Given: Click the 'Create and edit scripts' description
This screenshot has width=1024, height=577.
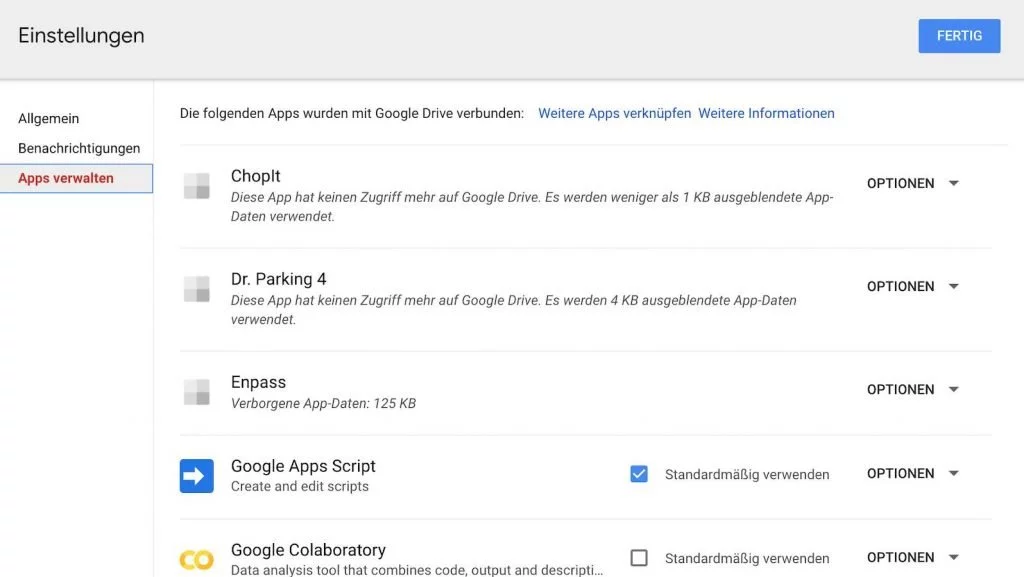Looking at the screenshot, I should [x=300, y=486].
